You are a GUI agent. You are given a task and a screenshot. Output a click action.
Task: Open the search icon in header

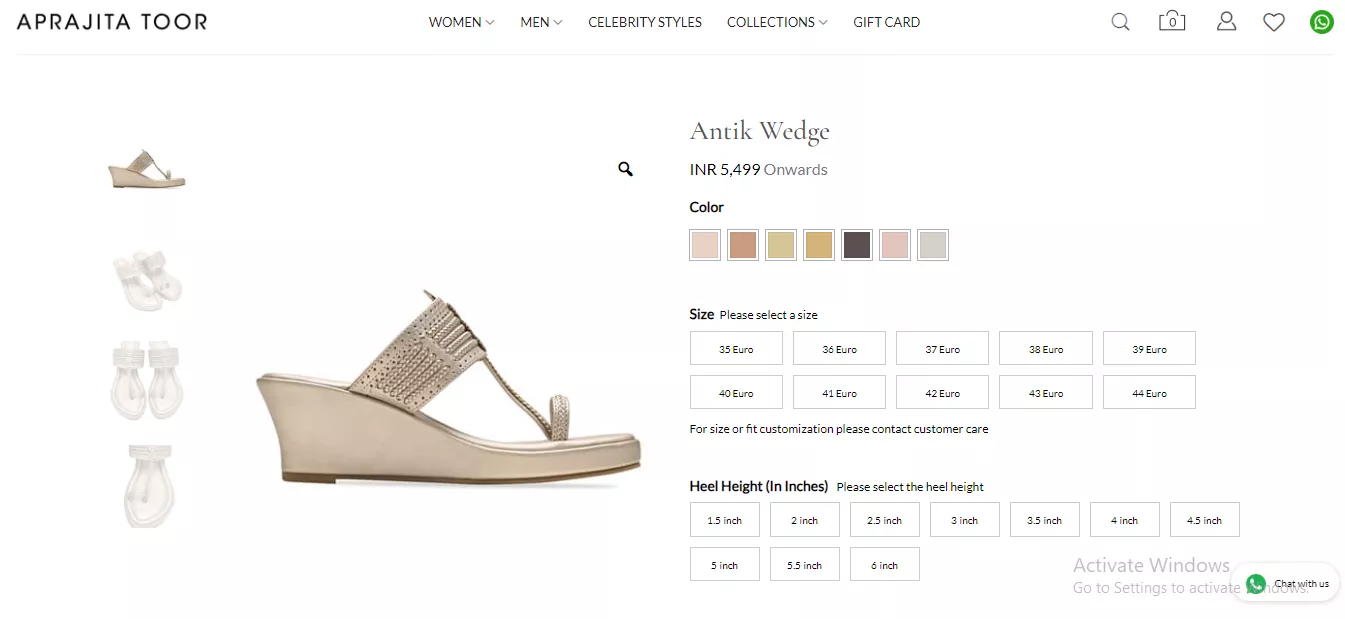[1120, 22]
